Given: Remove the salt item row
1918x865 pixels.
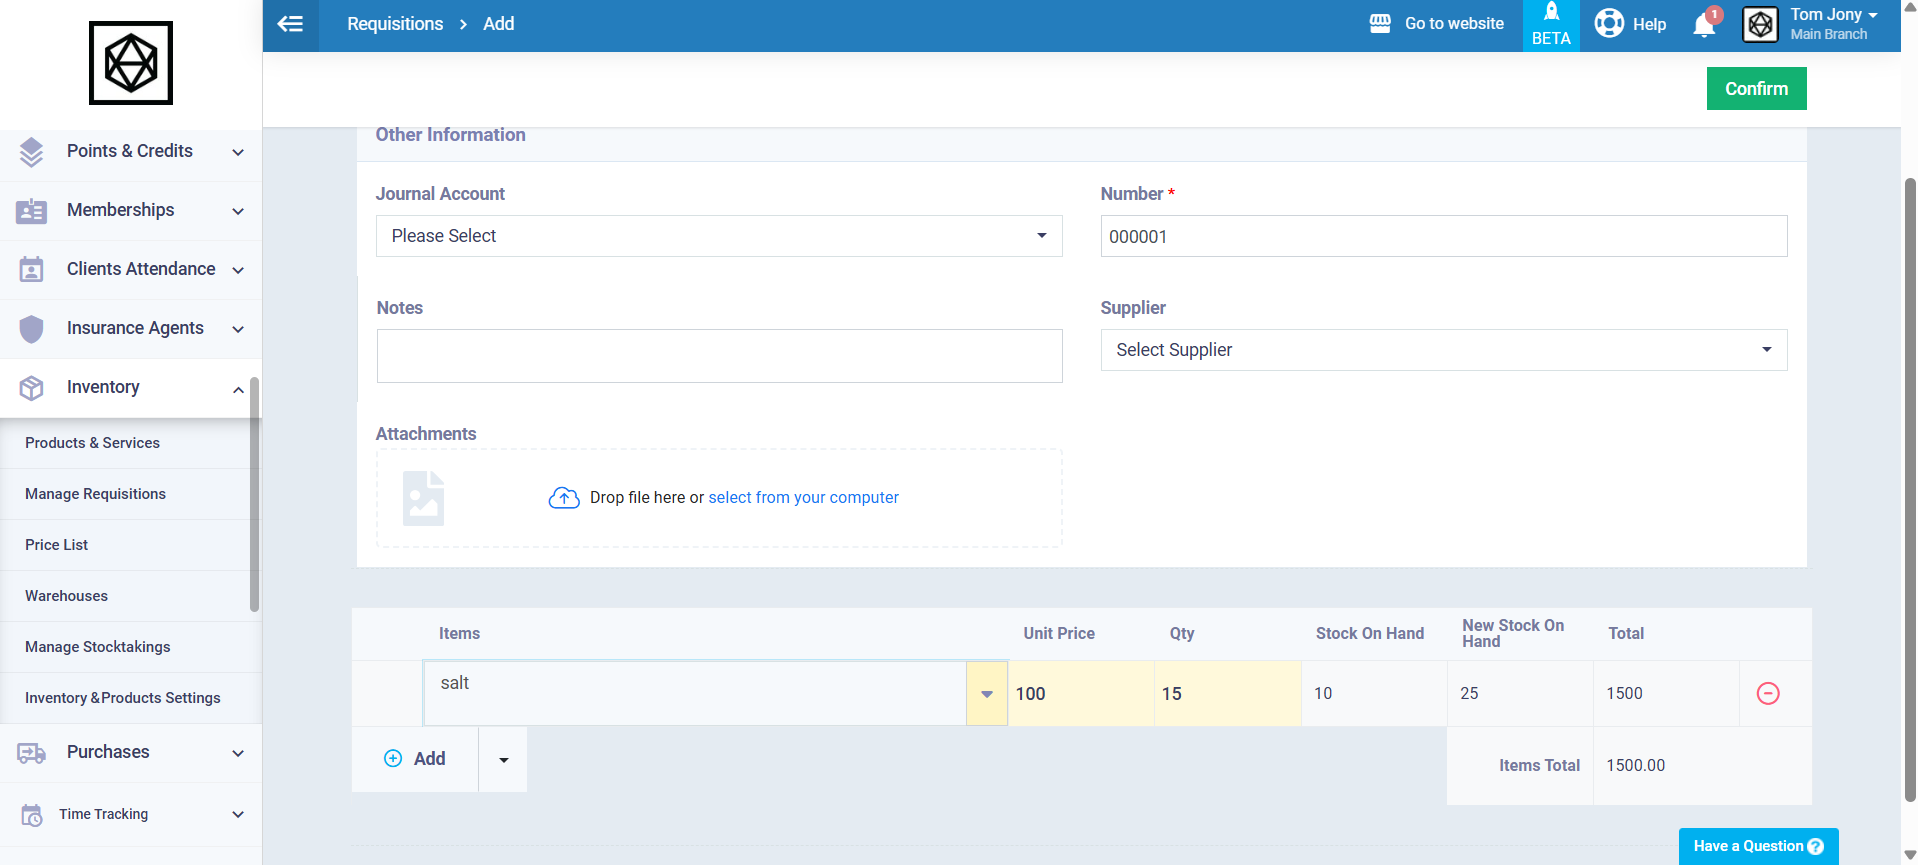Looking at the screenshot, I should click(1767, 693).
